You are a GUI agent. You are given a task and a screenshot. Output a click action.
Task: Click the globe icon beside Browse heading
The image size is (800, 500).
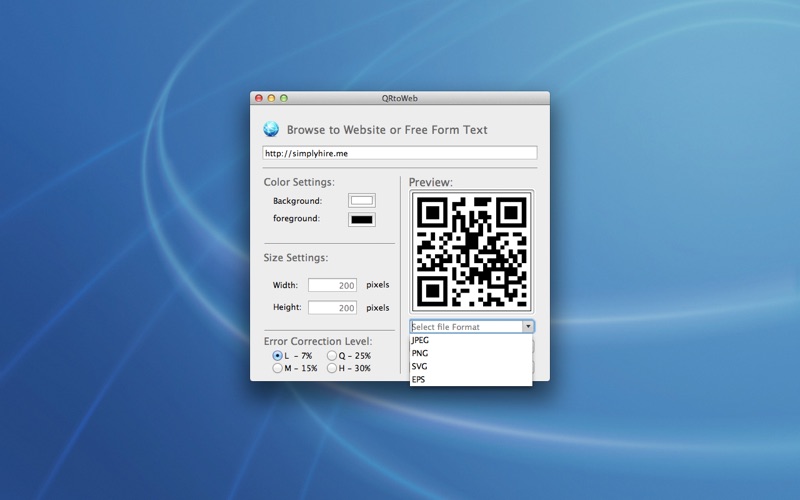click(271, 129)
